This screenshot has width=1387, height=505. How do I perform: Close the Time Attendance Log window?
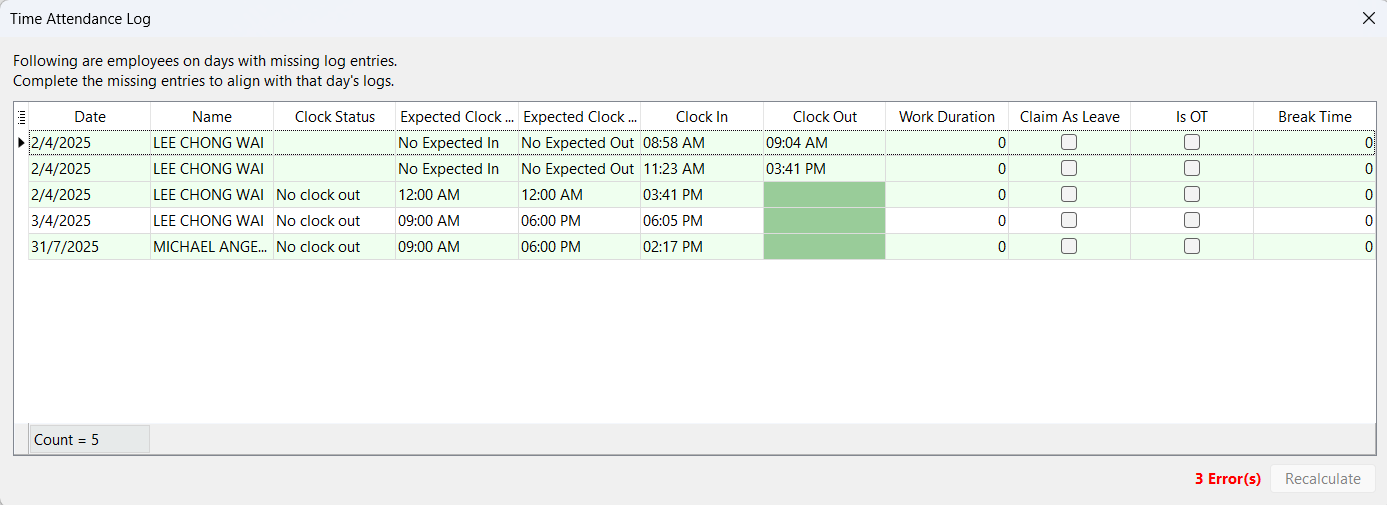(1368, 18)
